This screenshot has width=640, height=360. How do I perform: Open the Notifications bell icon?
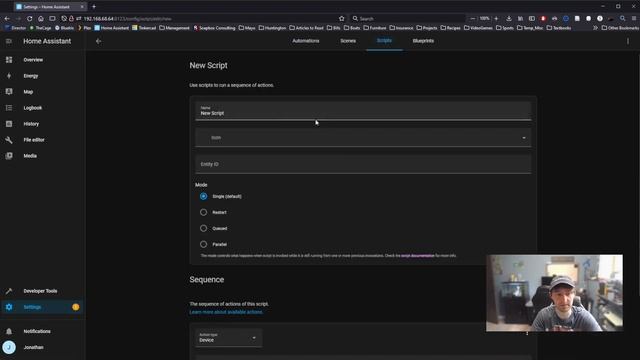(9, 331)
